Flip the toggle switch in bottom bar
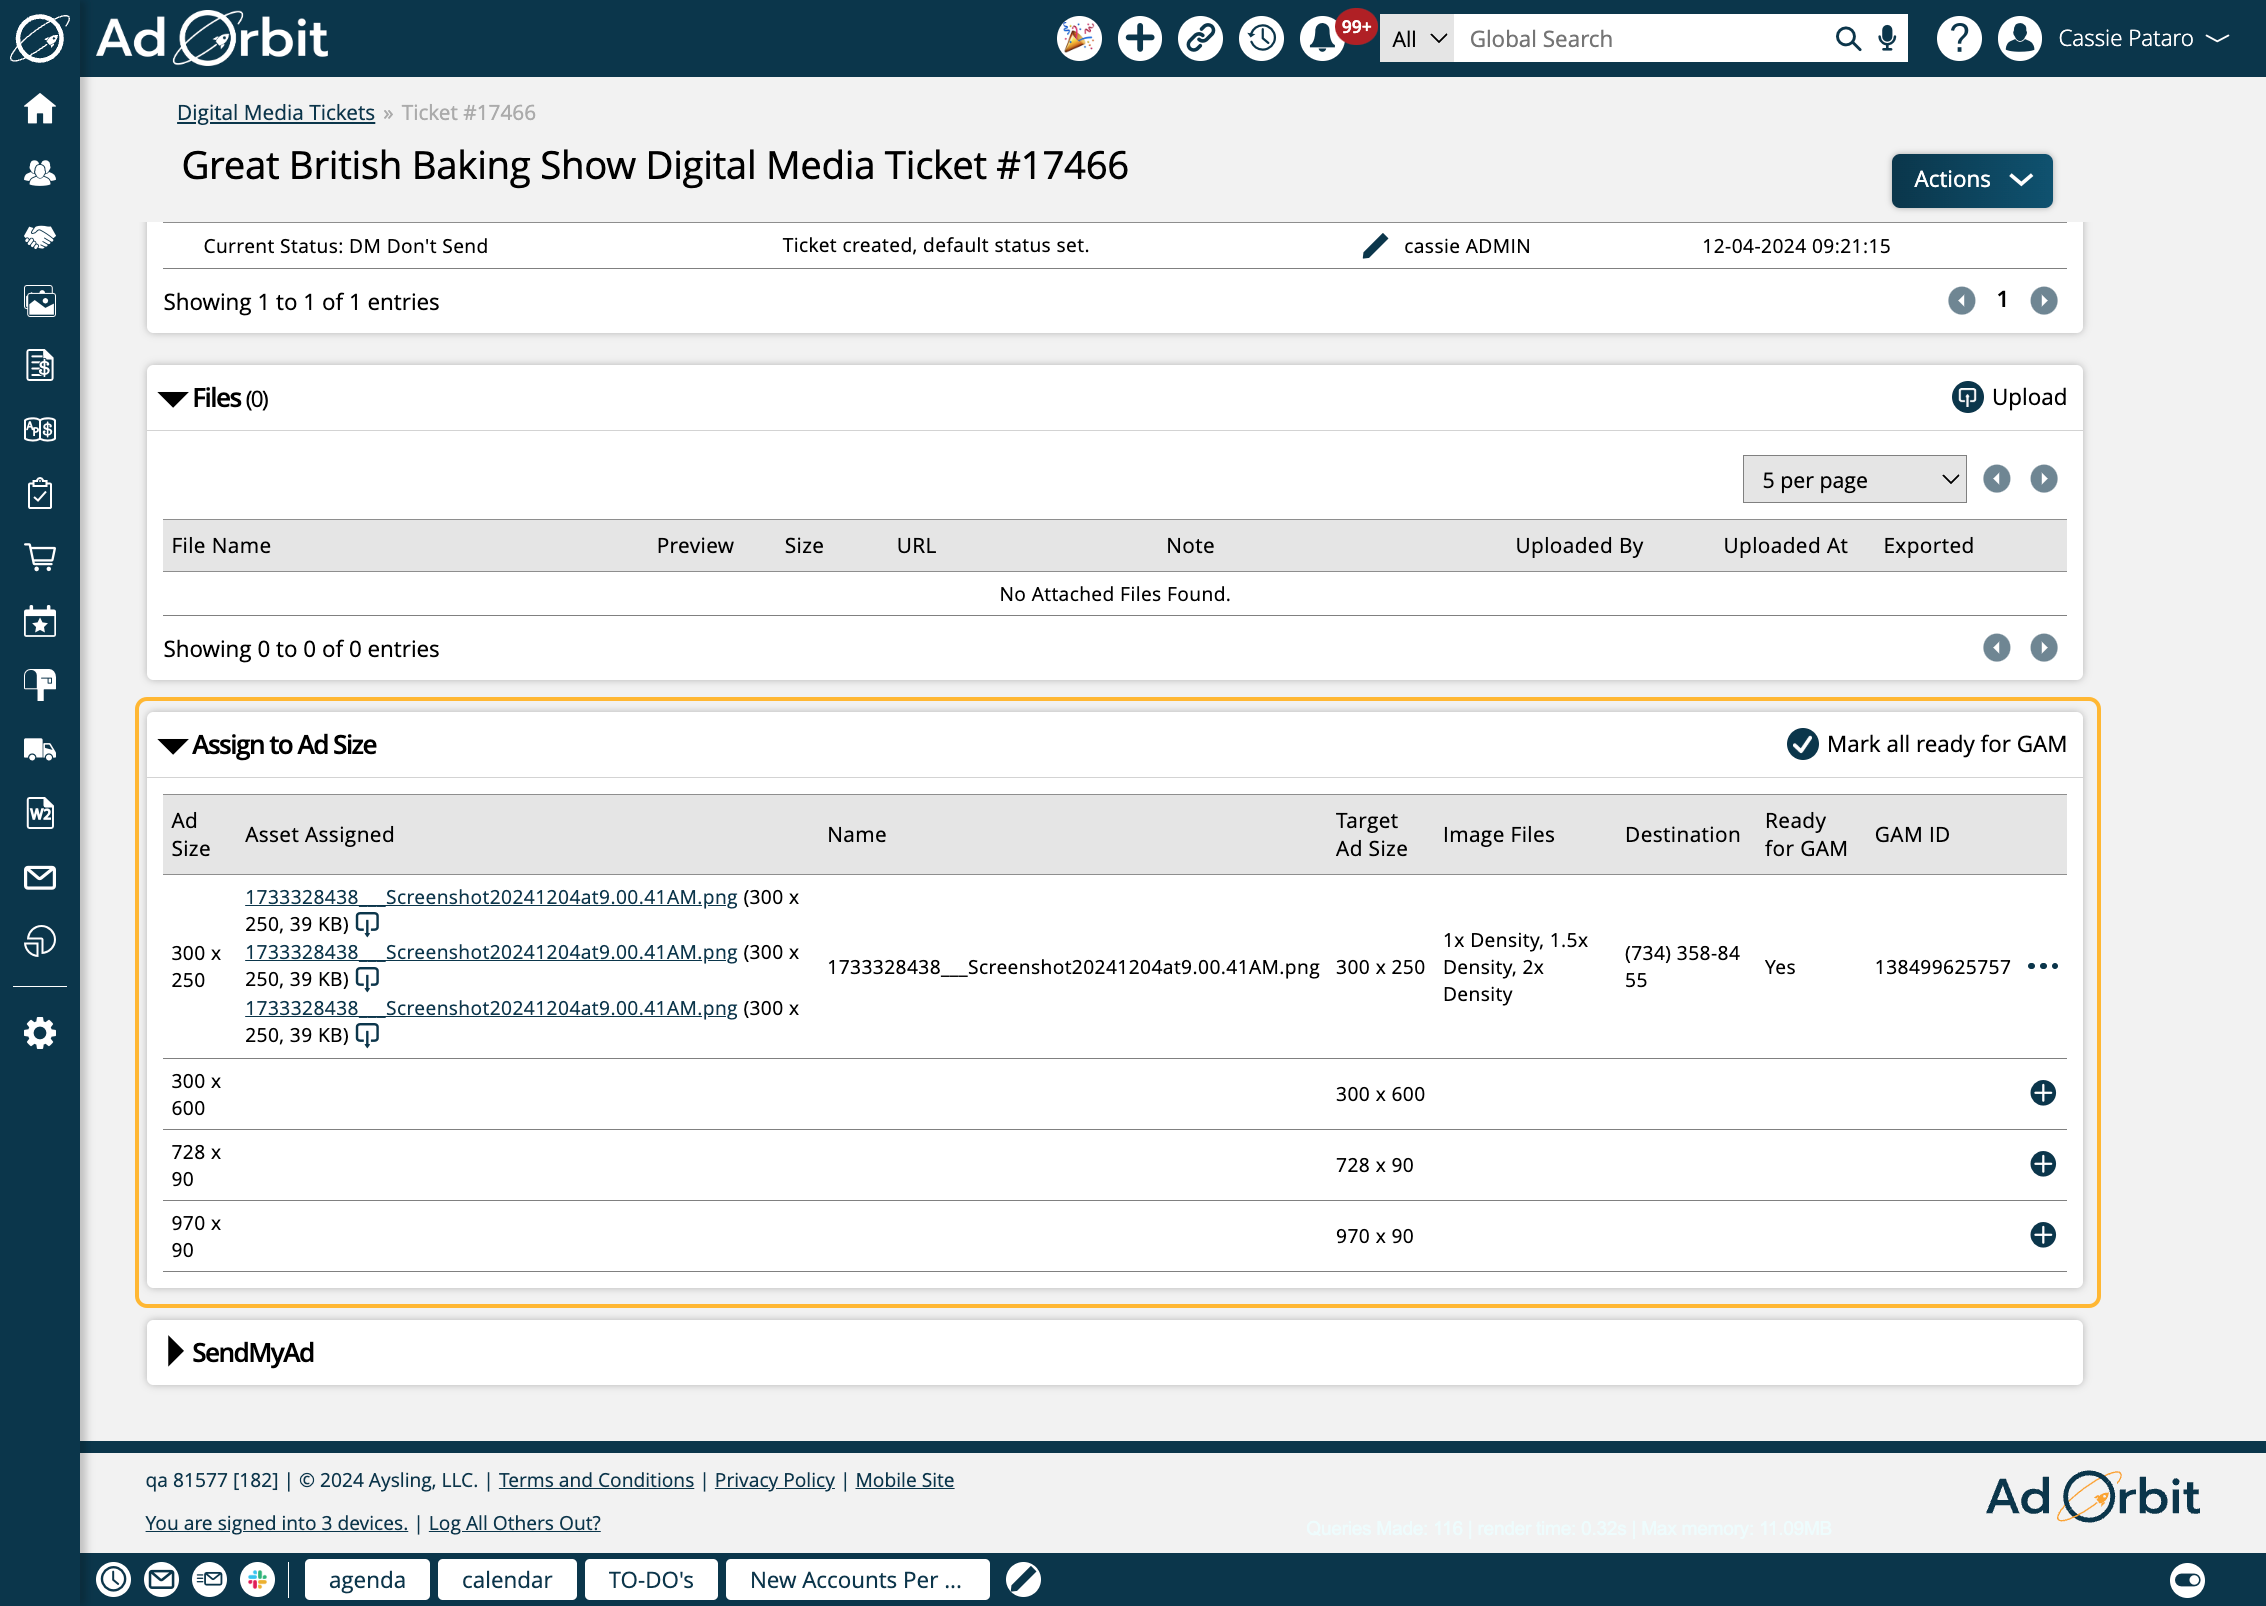 click(2187, 1580)
